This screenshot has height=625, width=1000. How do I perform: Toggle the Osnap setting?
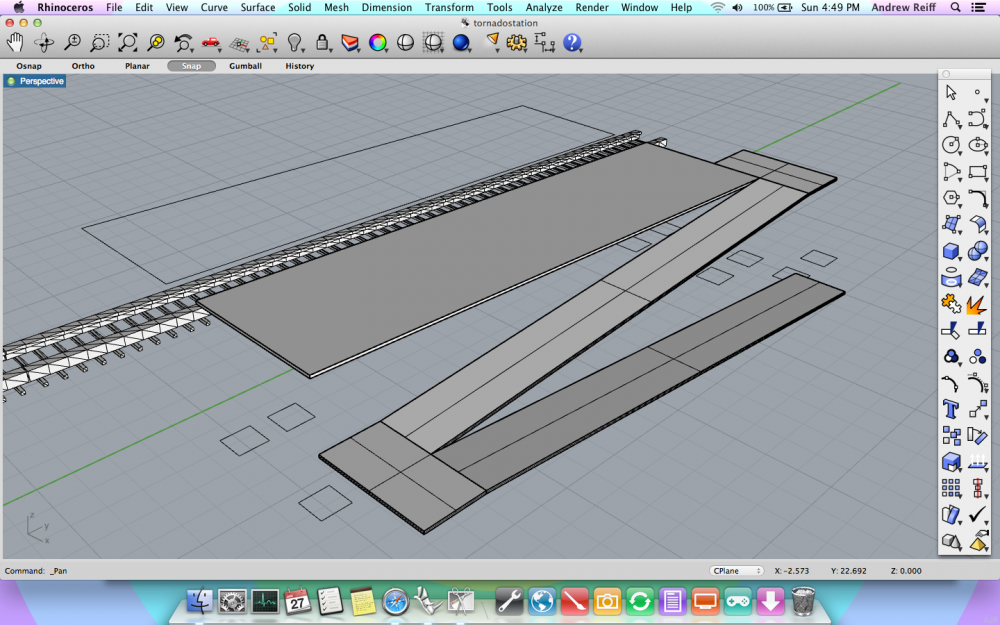pos(29,66)
